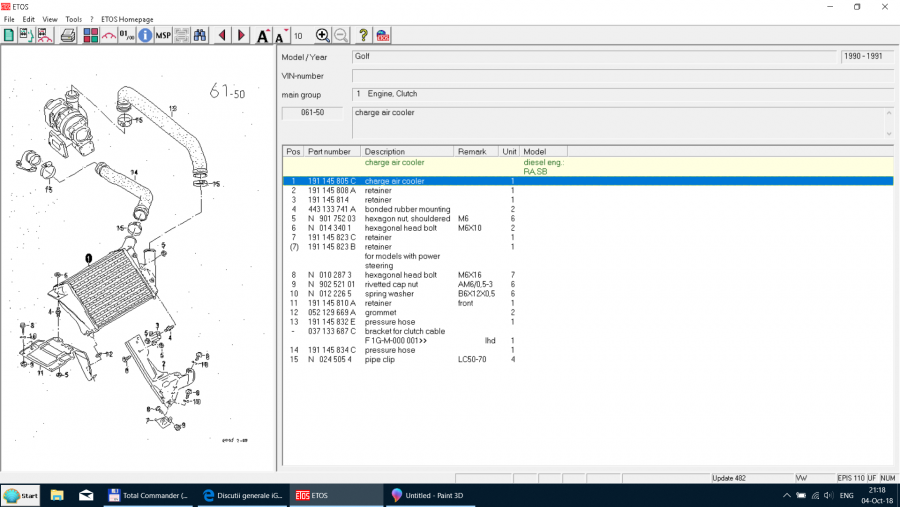This screenshot has height=507, width=900.
Task: Select the bonded rubber mounting row
Action: 407,209
